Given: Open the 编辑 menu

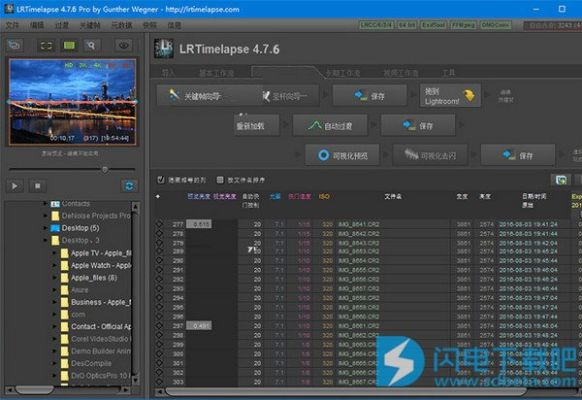Looking at the screenshot, I should pos(37,25).
